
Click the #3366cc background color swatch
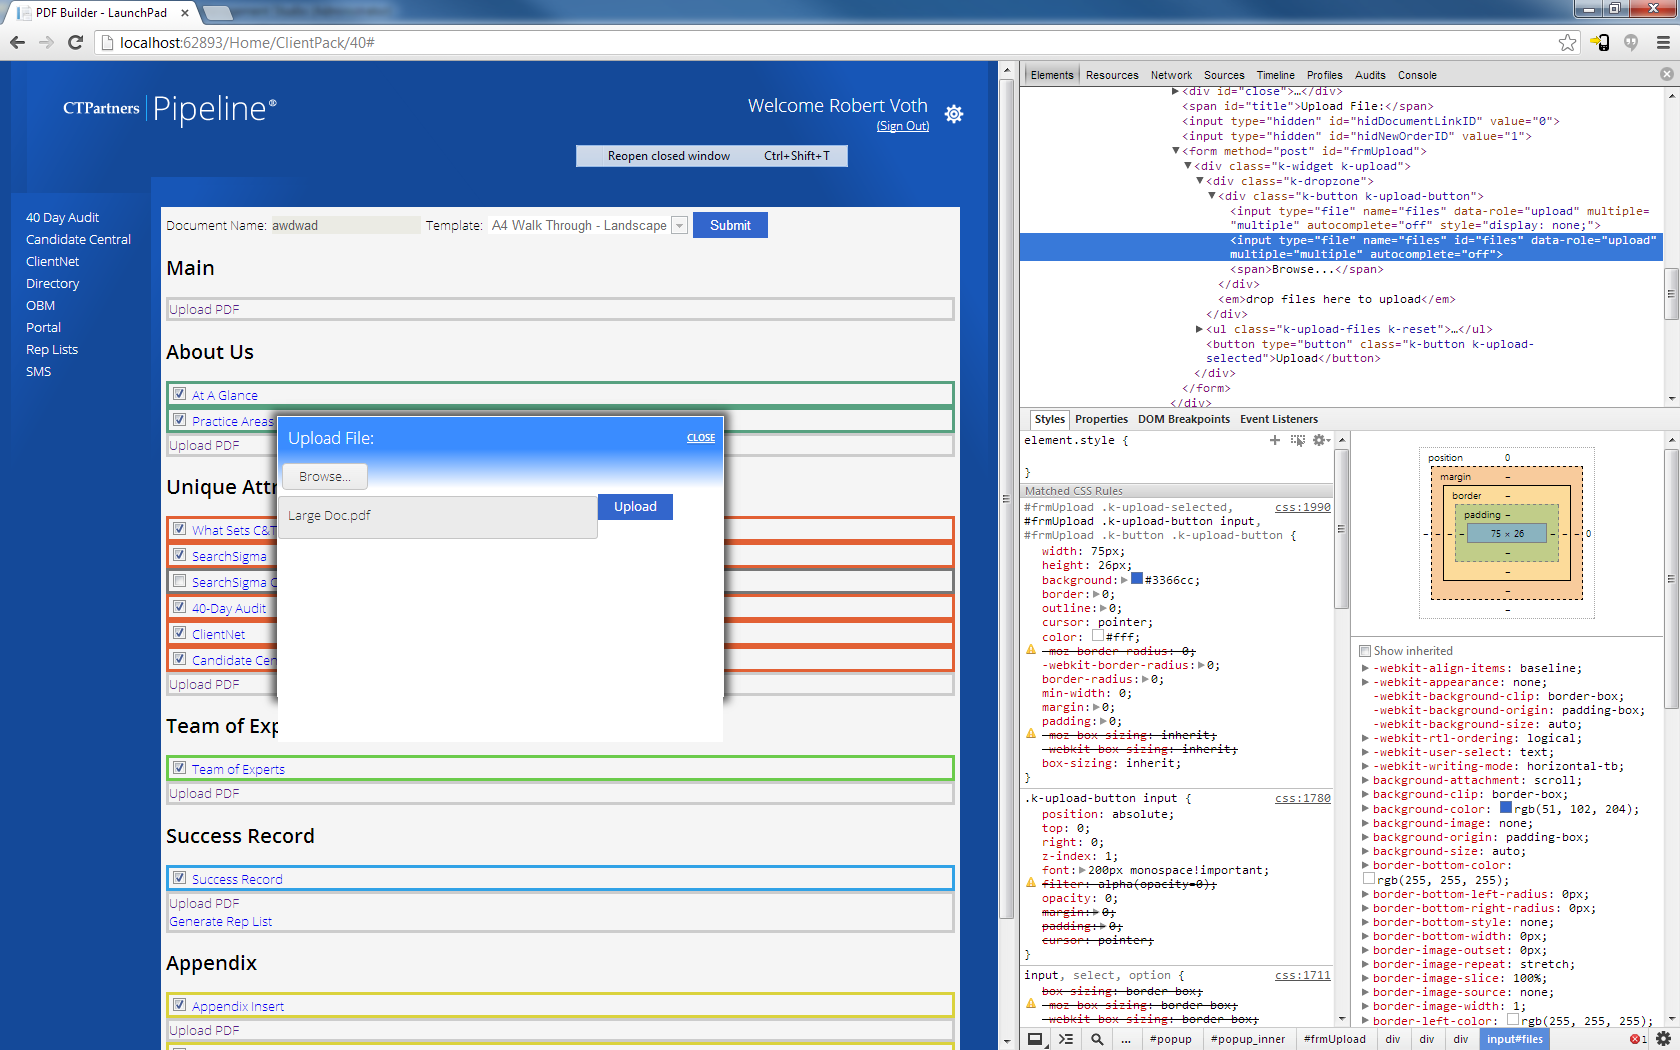point(1137,579)
